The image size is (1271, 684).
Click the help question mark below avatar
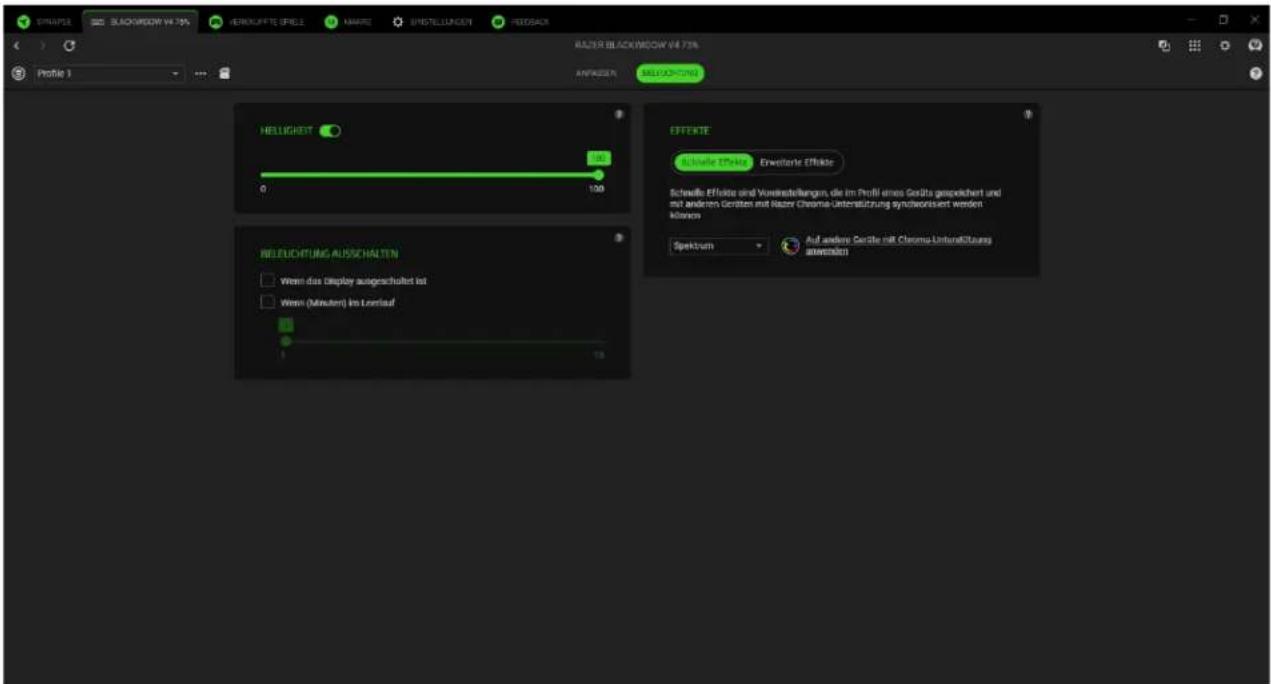tap(1256, 74)
